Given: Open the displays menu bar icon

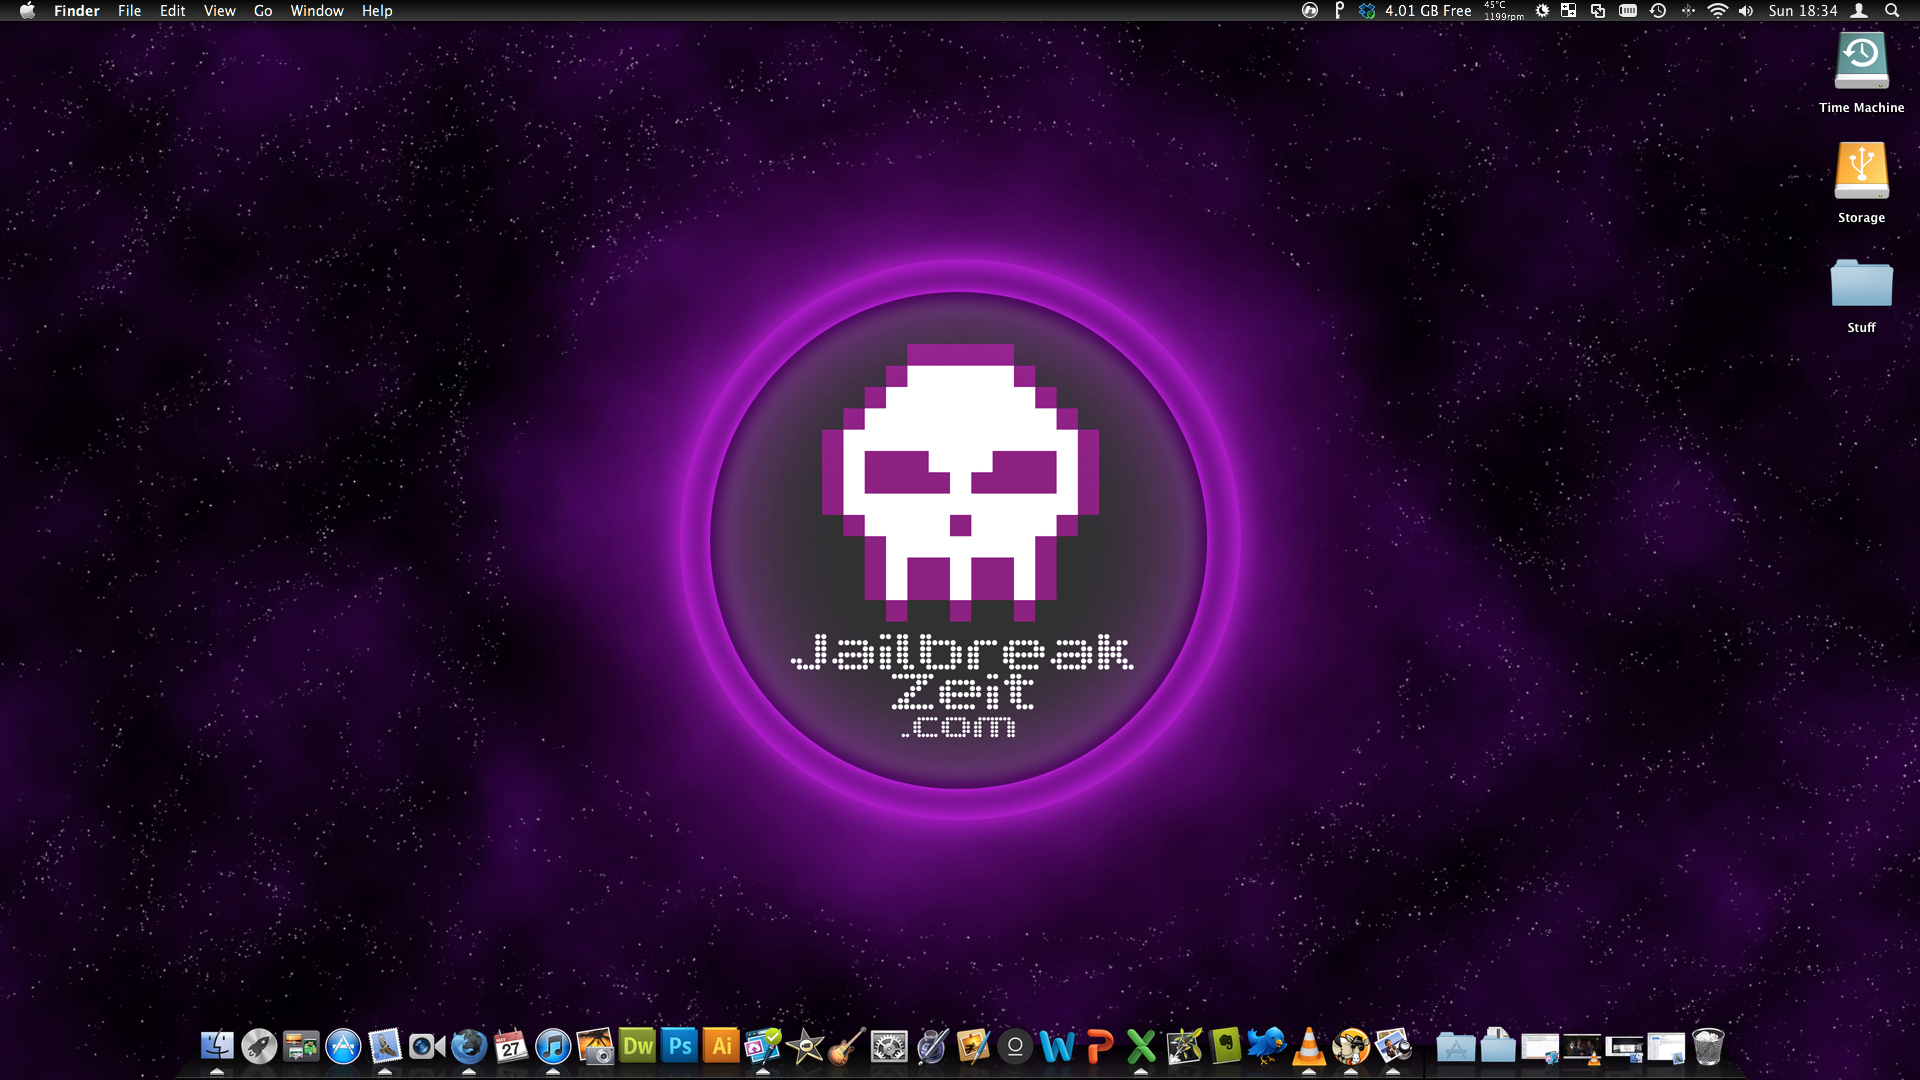Looking at the screenshot, I should [x=1598, y=11].
